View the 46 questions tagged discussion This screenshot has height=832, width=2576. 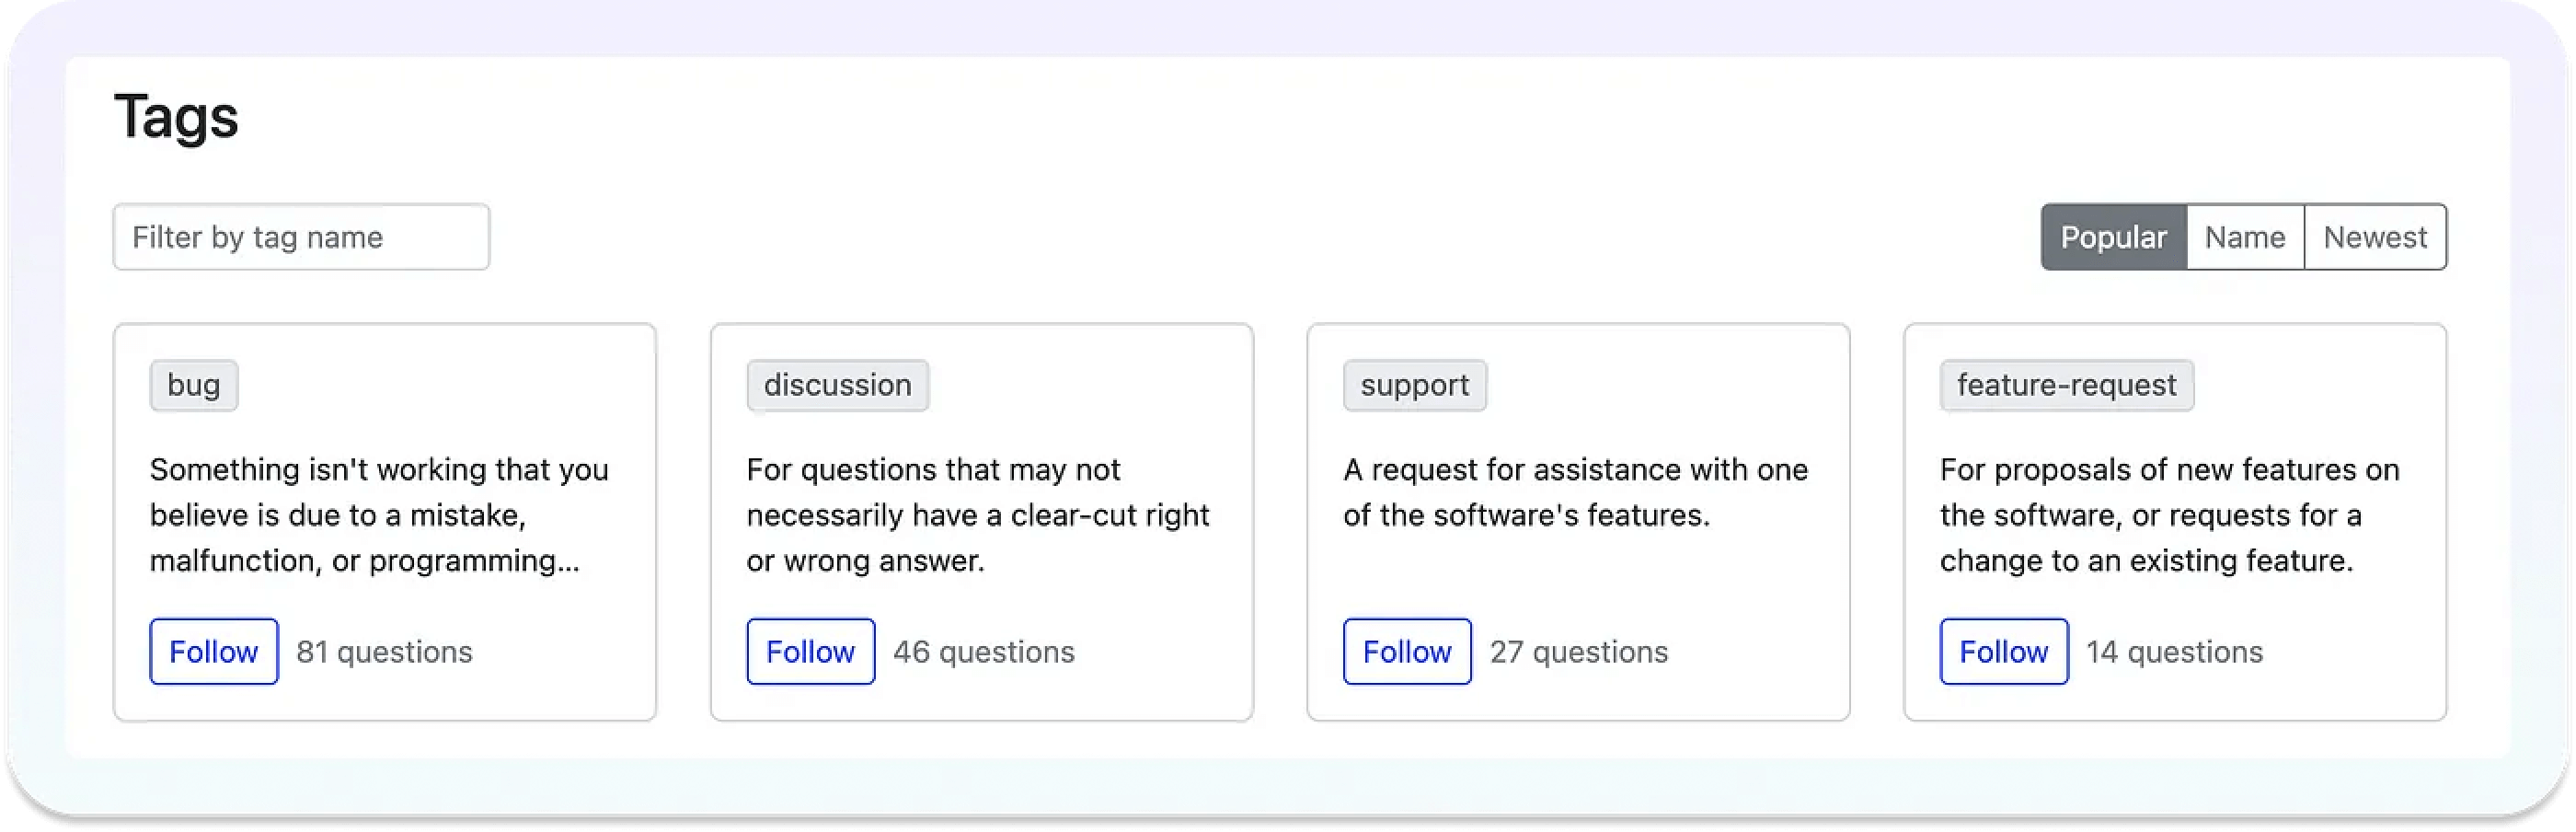tap(983, 651)
